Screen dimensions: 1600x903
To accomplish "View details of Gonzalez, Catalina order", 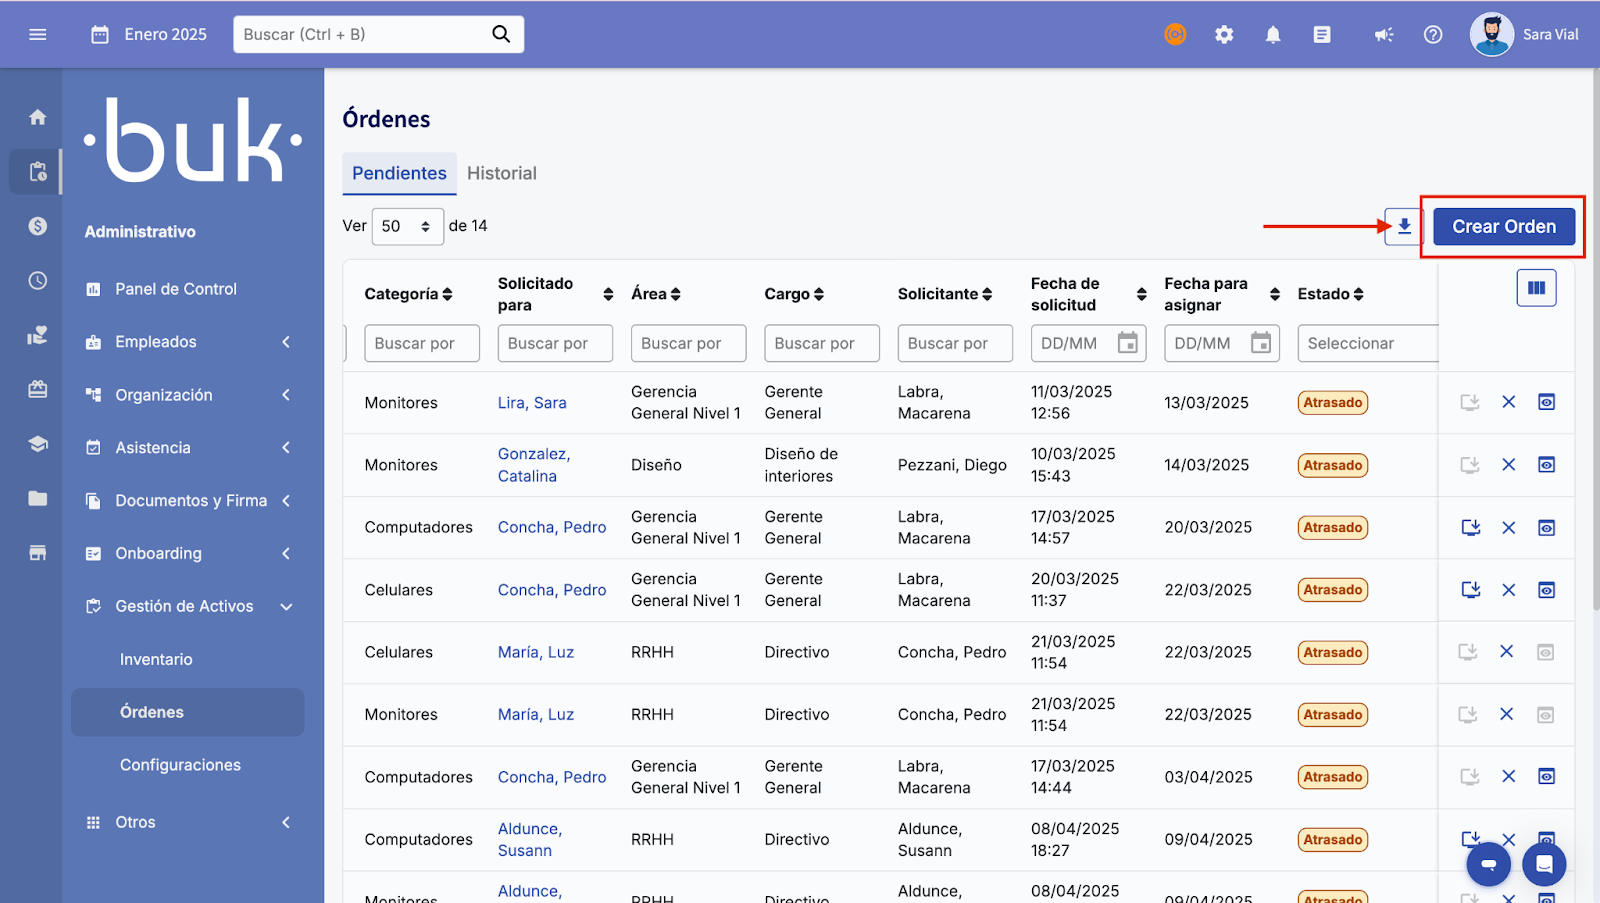I will 1546,465.
